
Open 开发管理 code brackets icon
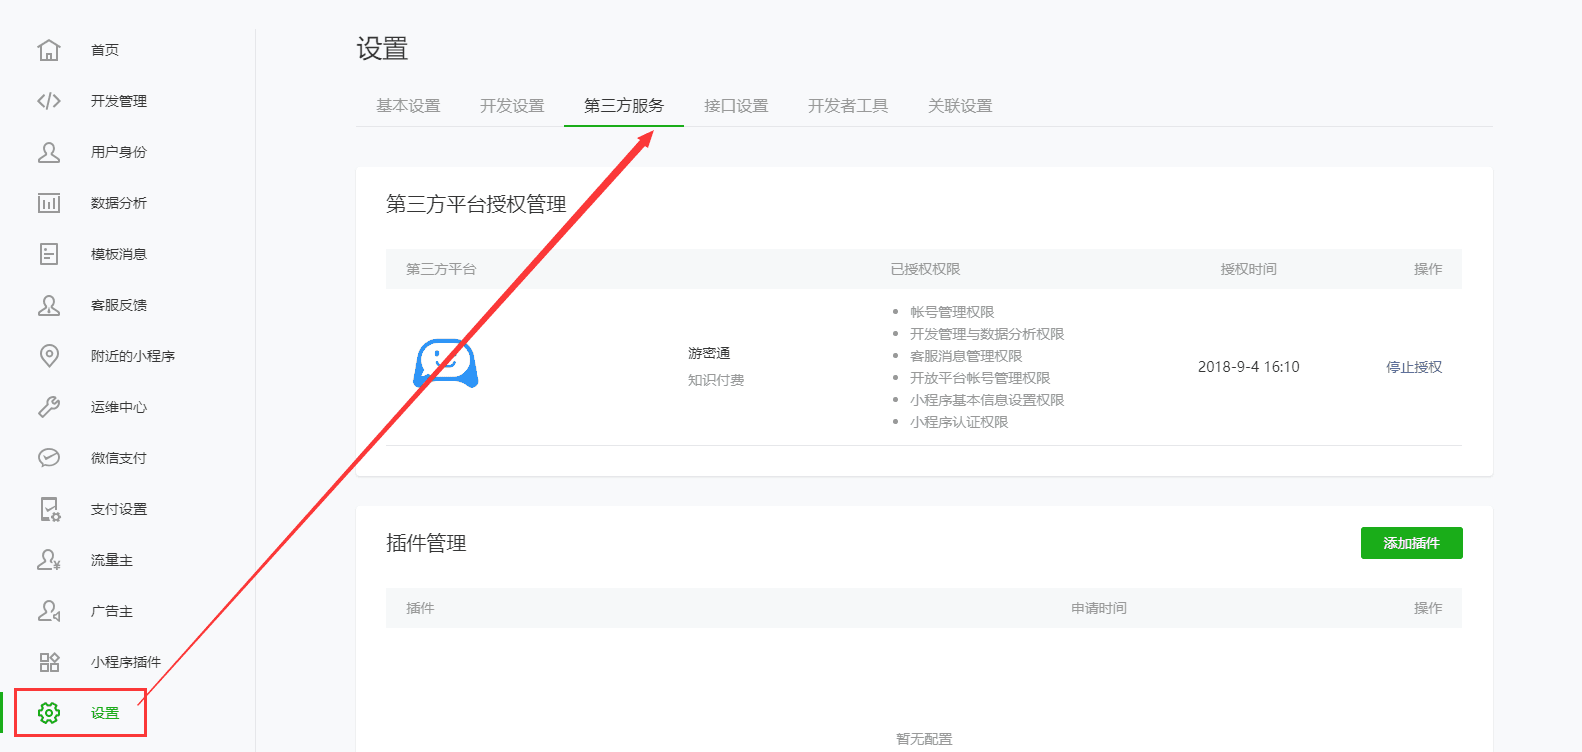(x=49, y=101)
